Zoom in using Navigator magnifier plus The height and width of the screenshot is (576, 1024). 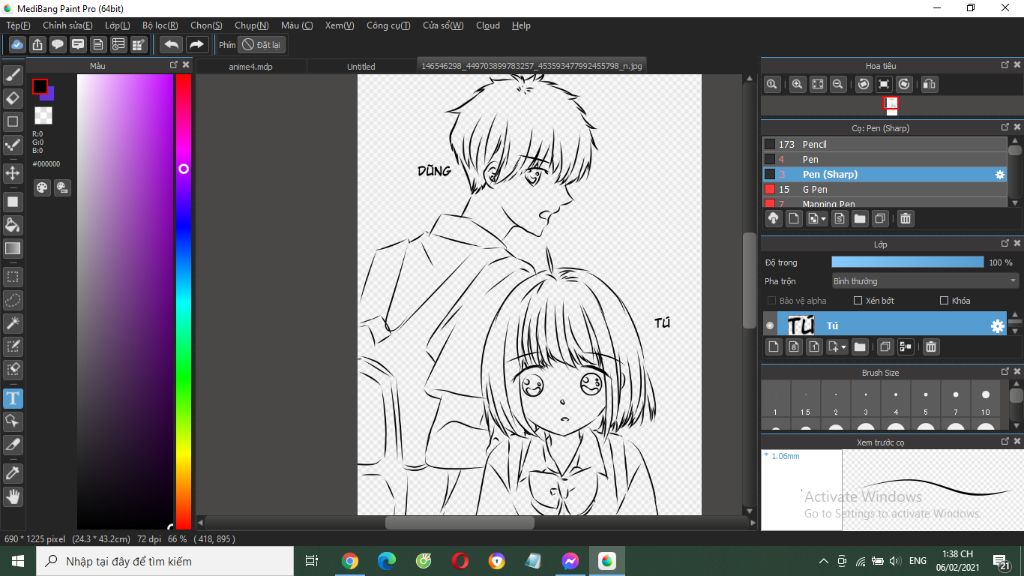797,84
